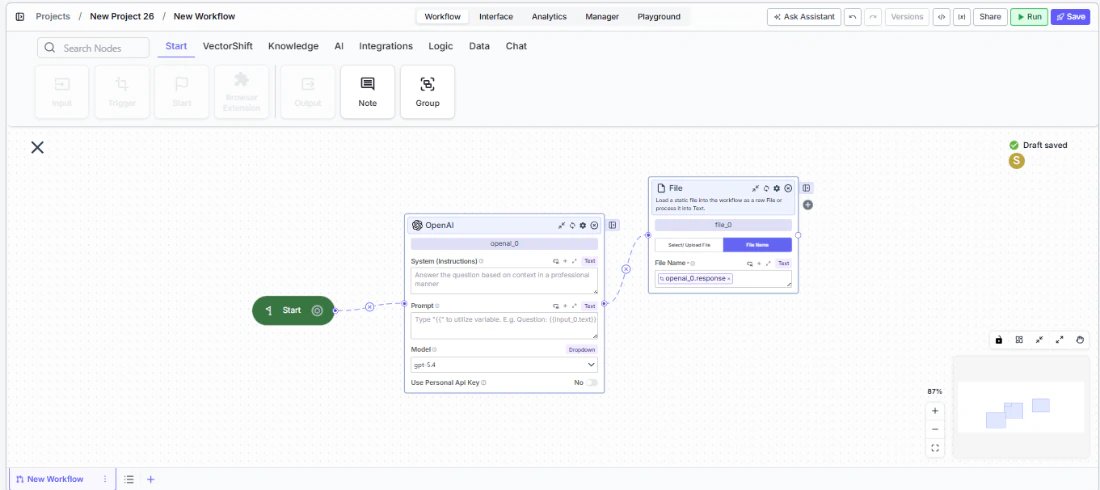The height and width of the screenshot is (490, 1100).
Task: Run the workflow
Action: (1029, 17)
